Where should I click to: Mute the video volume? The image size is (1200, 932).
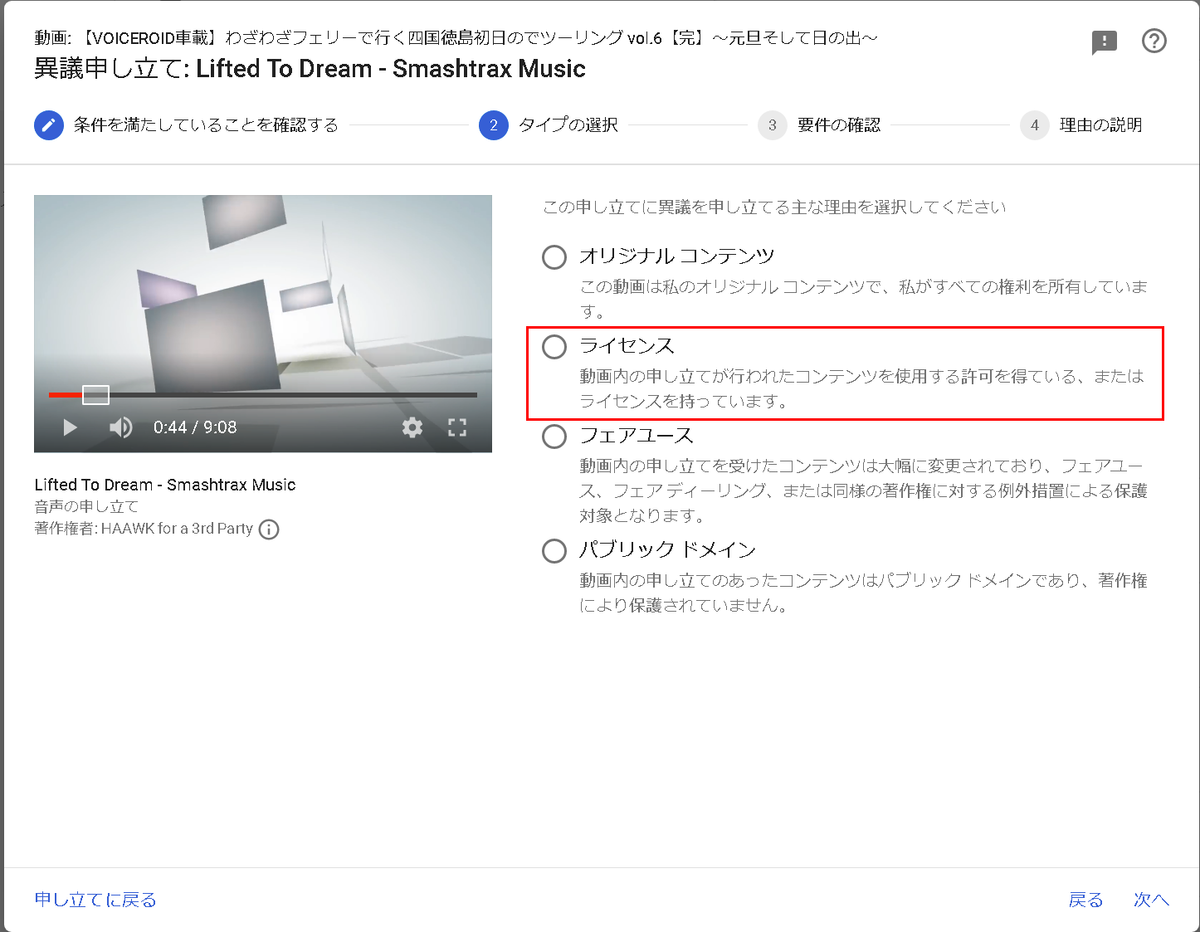point(120,428)
